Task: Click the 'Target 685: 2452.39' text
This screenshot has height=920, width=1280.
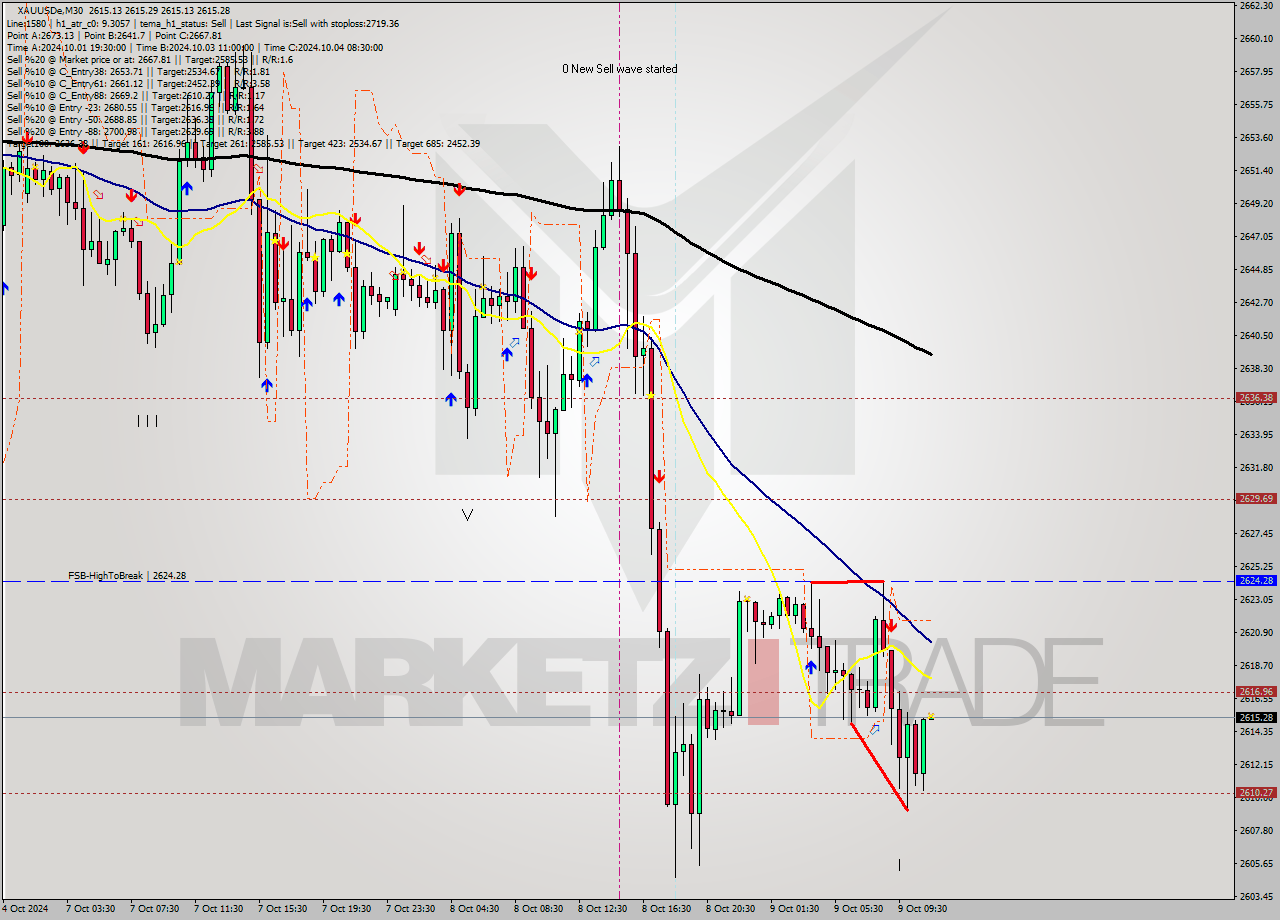Action: point(438,144)
